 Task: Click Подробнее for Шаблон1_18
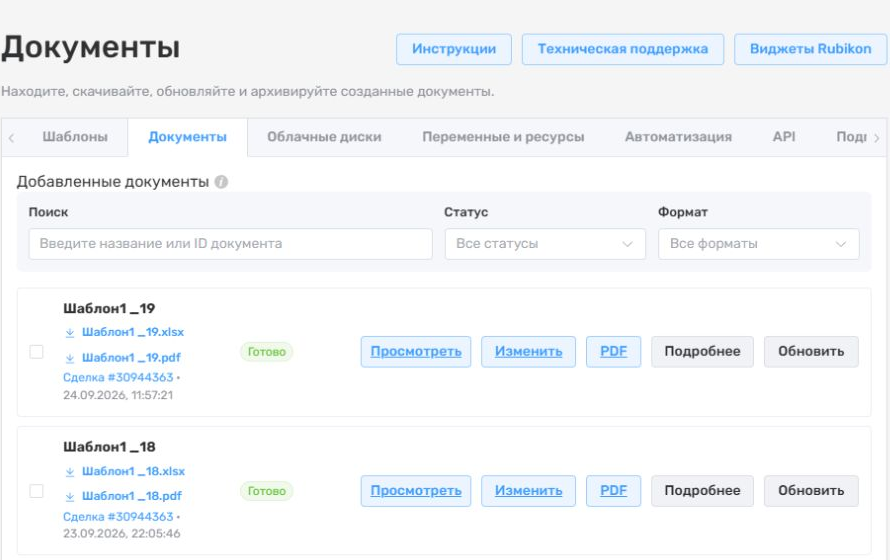click(702, 491)
